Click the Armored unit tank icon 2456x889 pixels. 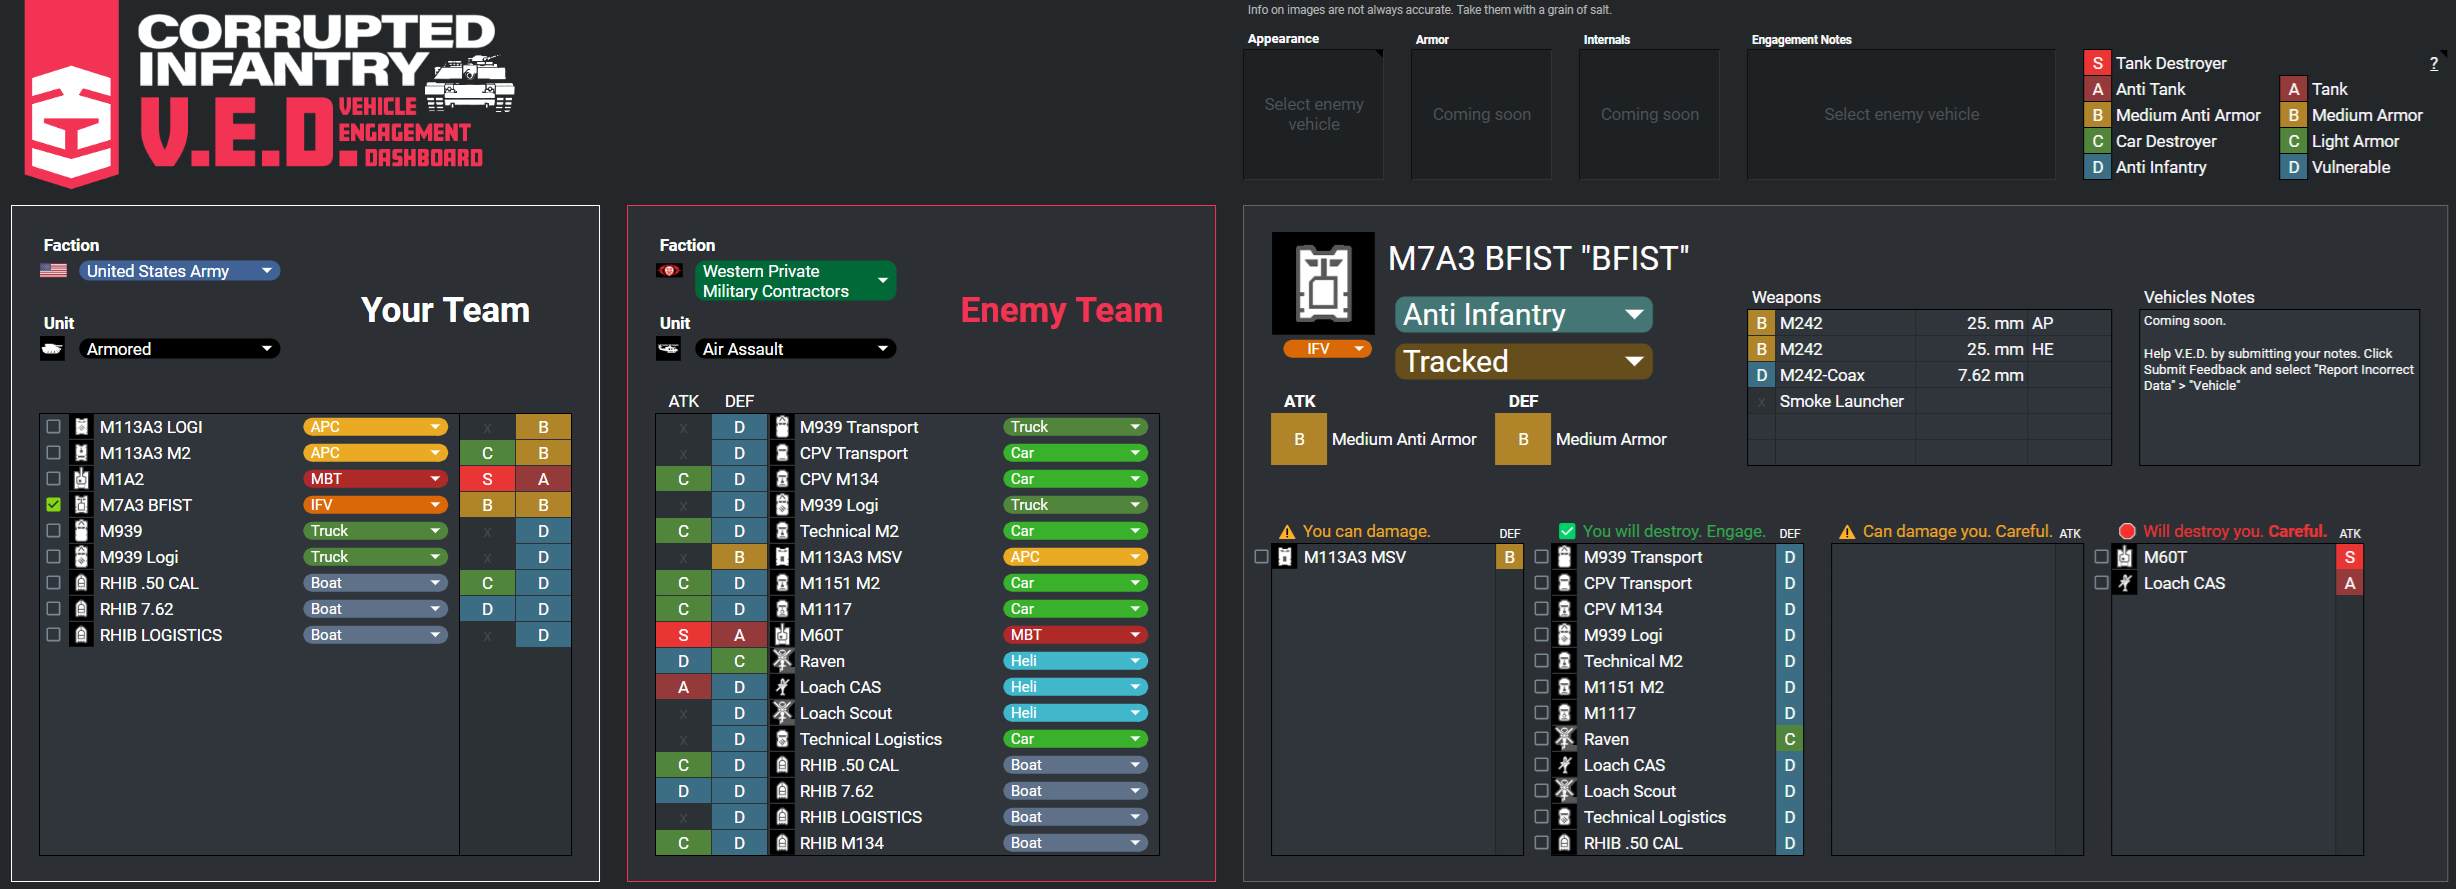(53, 349)
